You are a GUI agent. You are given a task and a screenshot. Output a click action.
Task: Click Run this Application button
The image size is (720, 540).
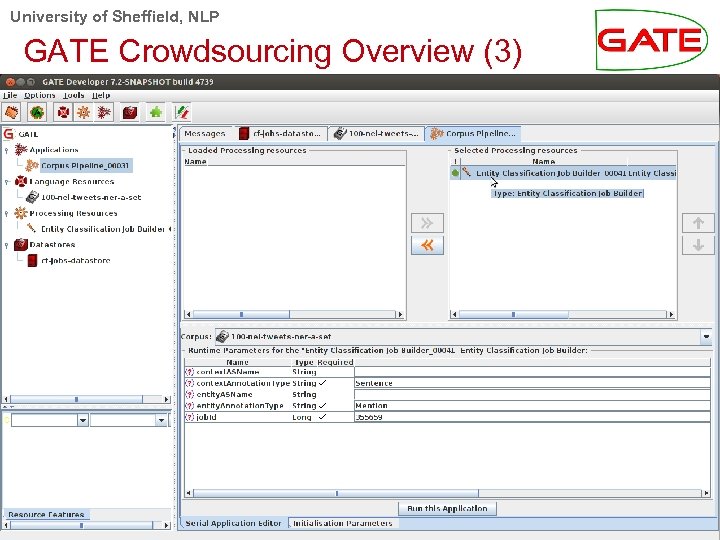pyautogui.click(x=447, y=508)
